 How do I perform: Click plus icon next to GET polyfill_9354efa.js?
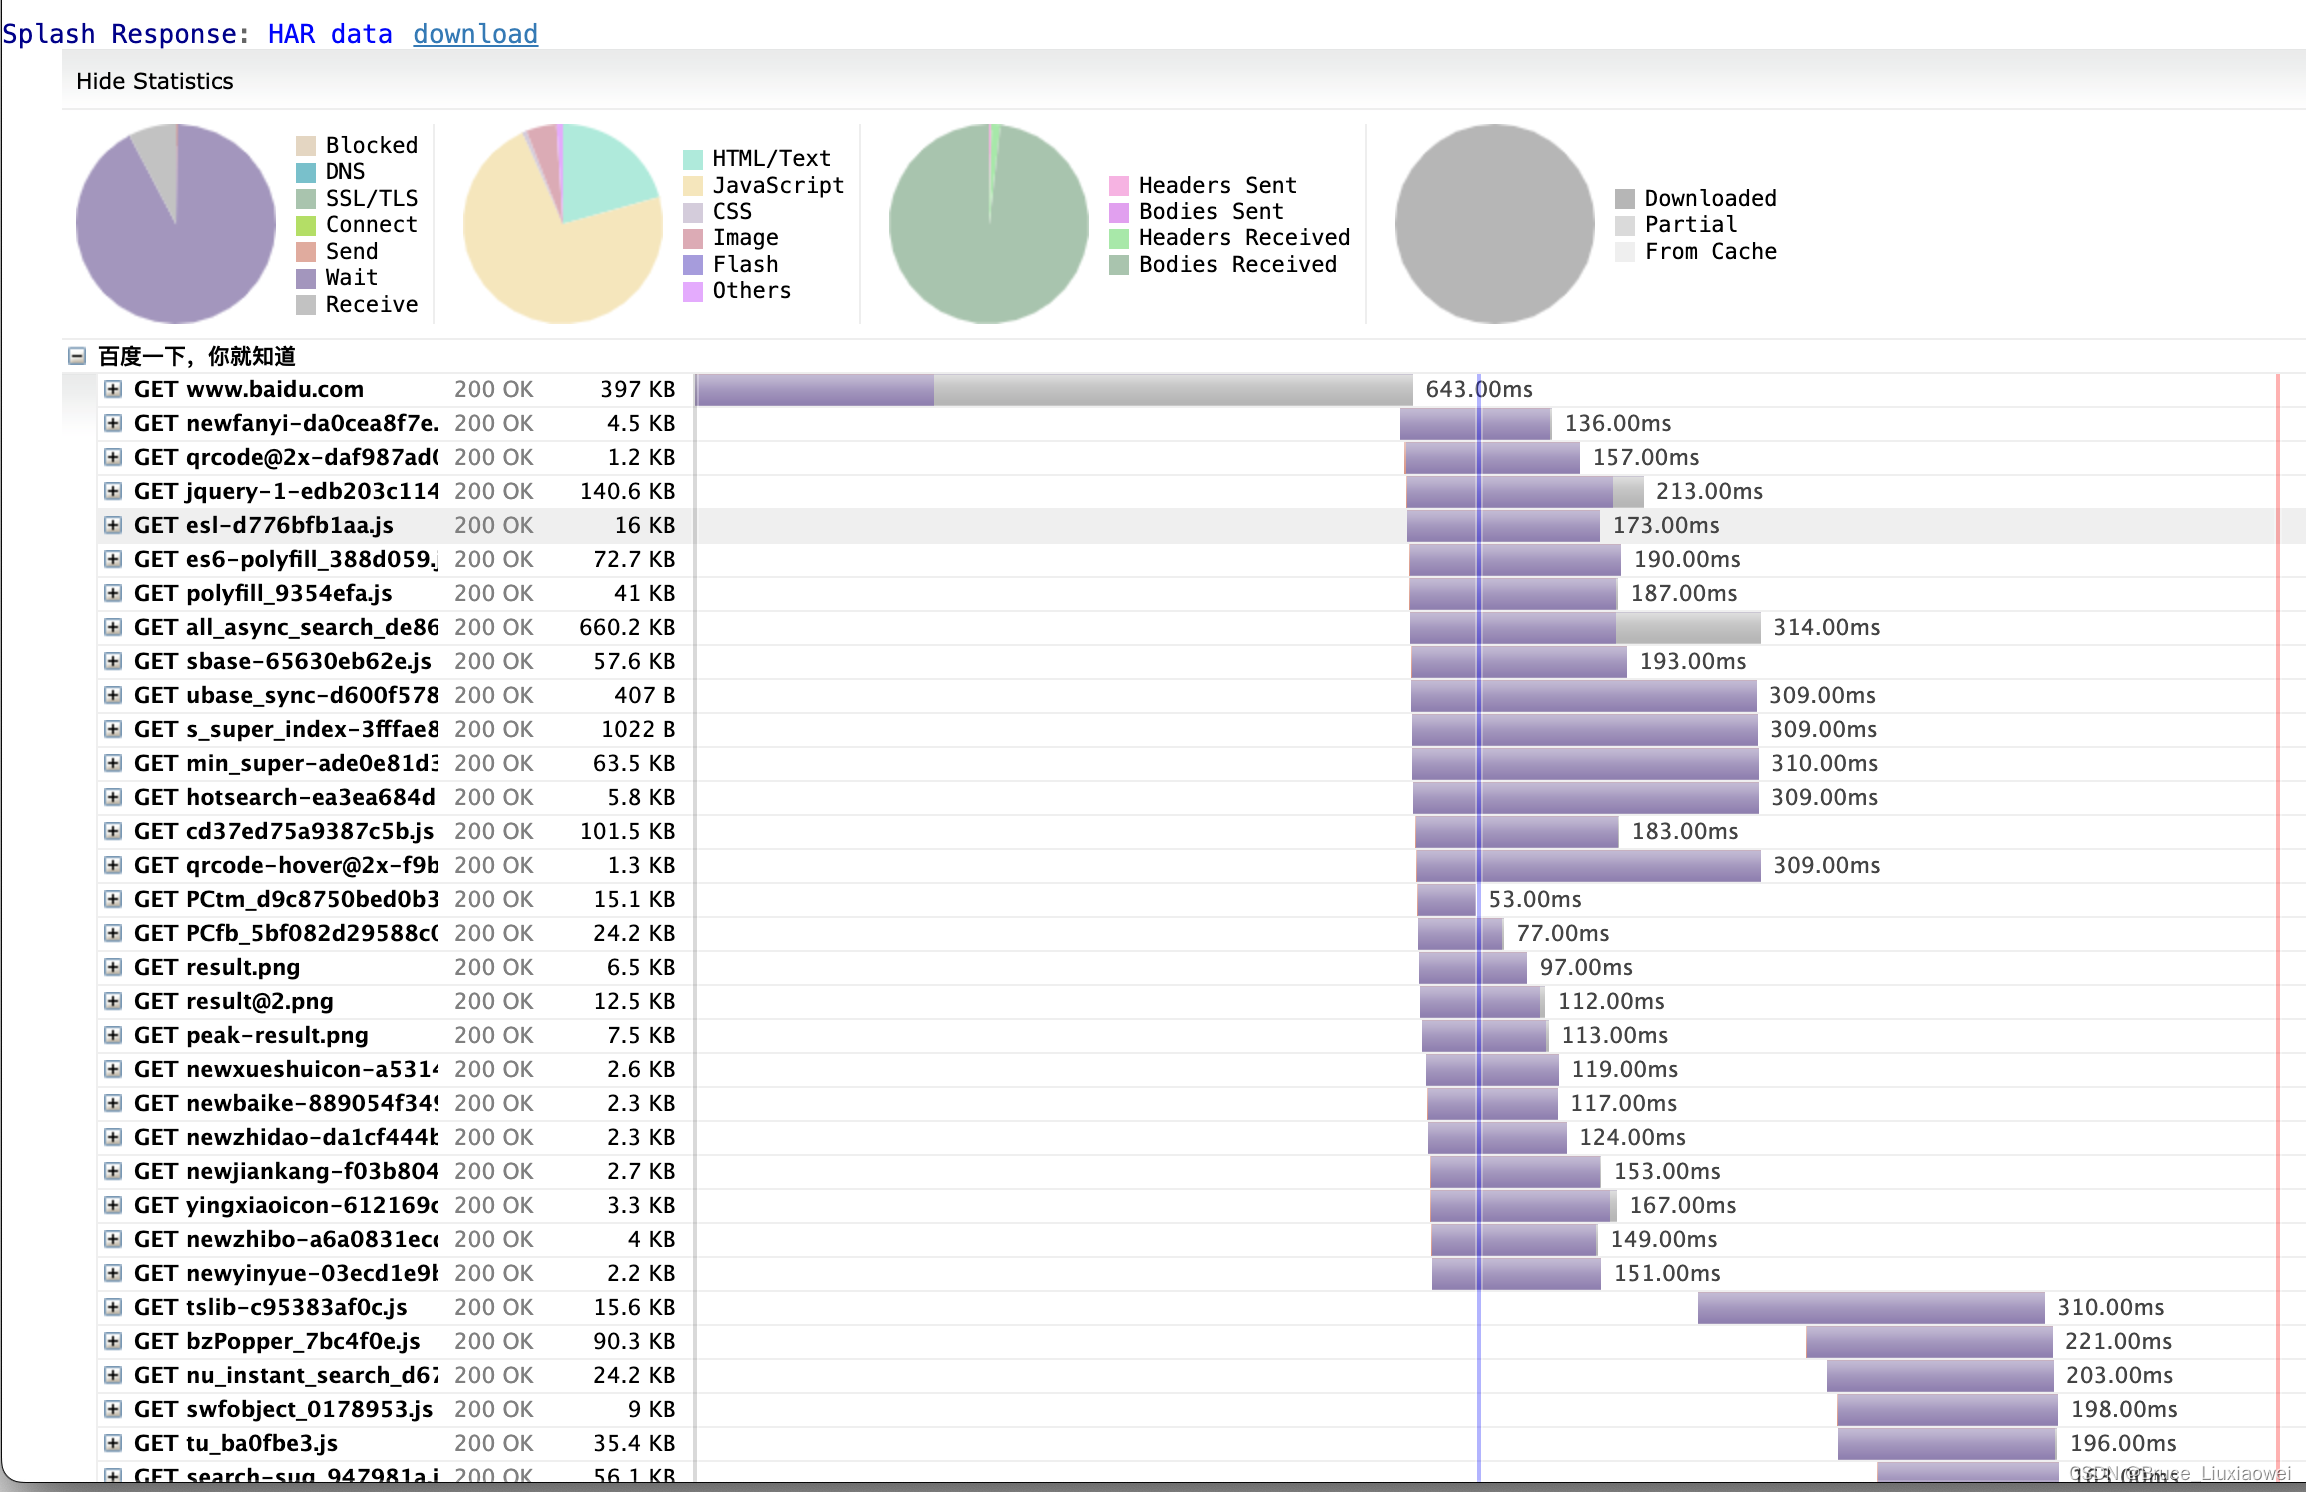pyautogui.click(x=113, y=593)
